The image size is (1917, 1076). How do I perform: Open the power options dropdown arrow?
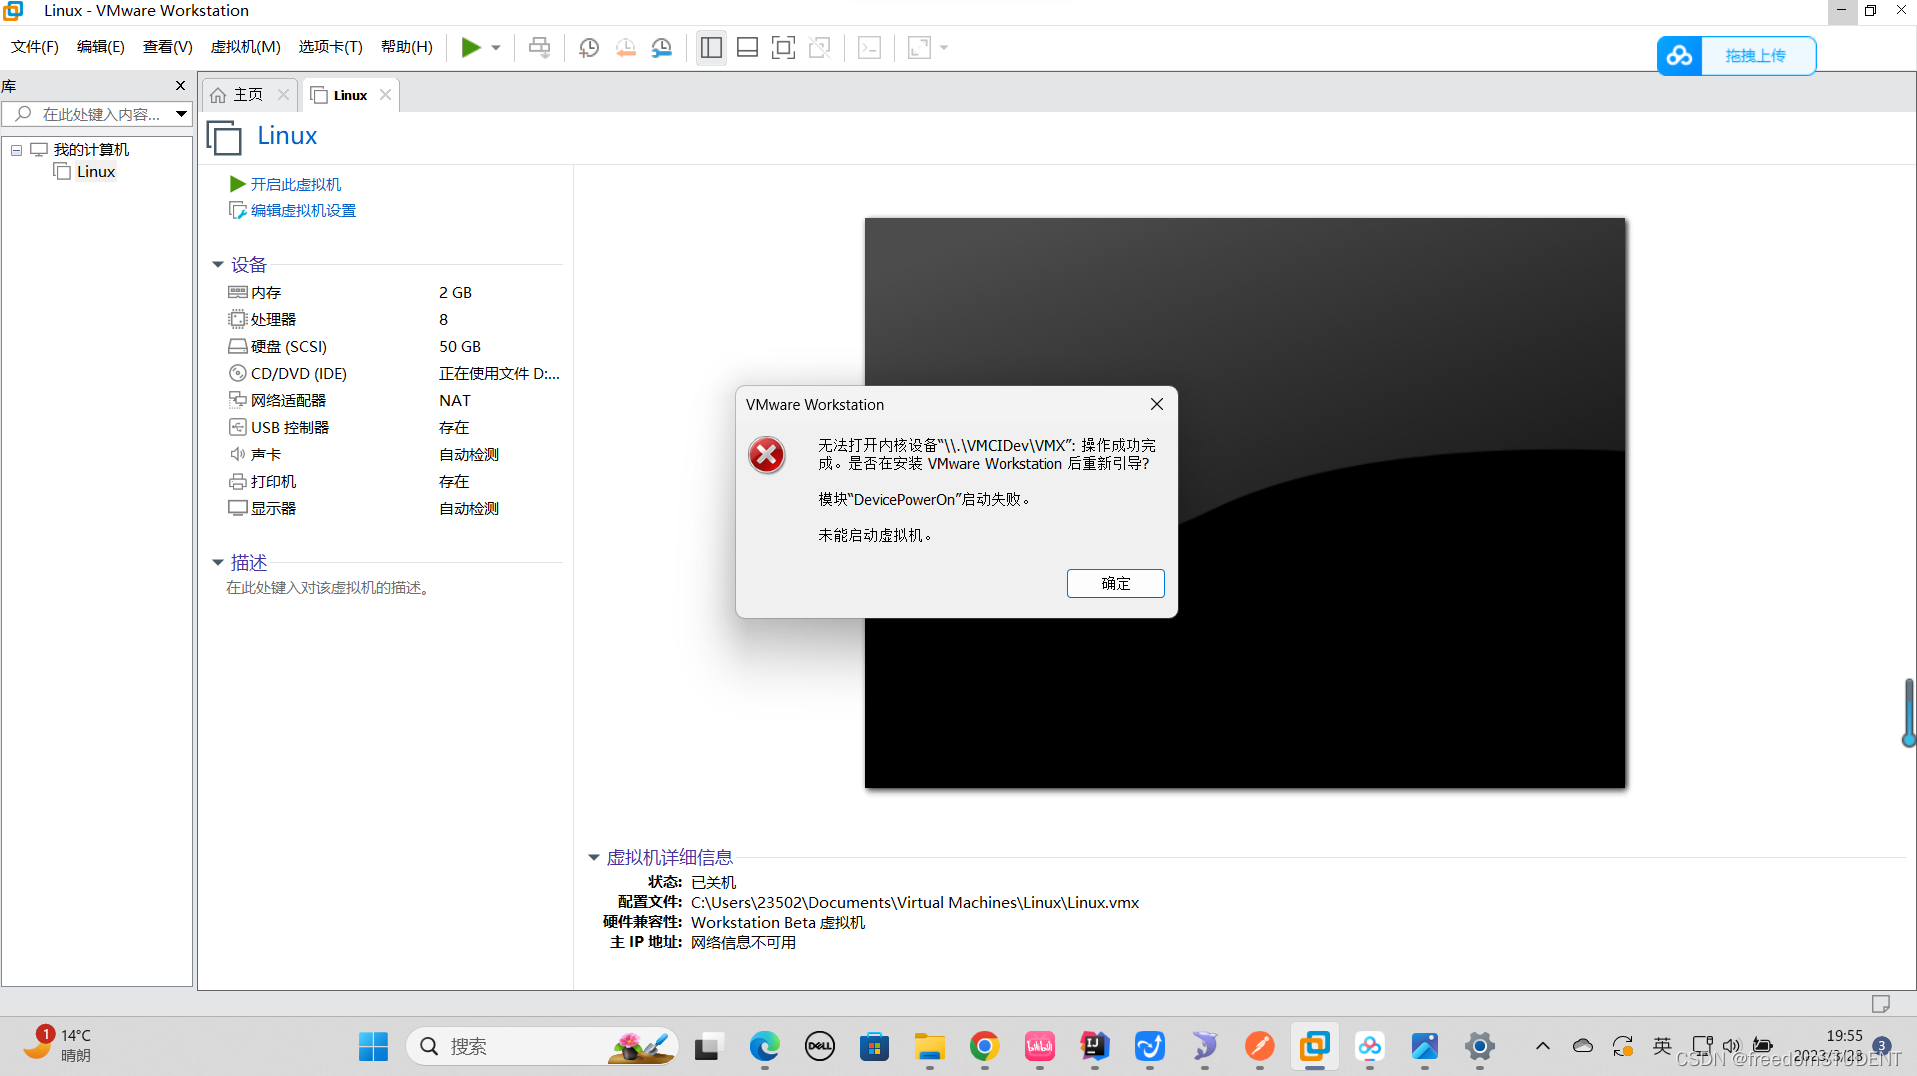(496, 47)
